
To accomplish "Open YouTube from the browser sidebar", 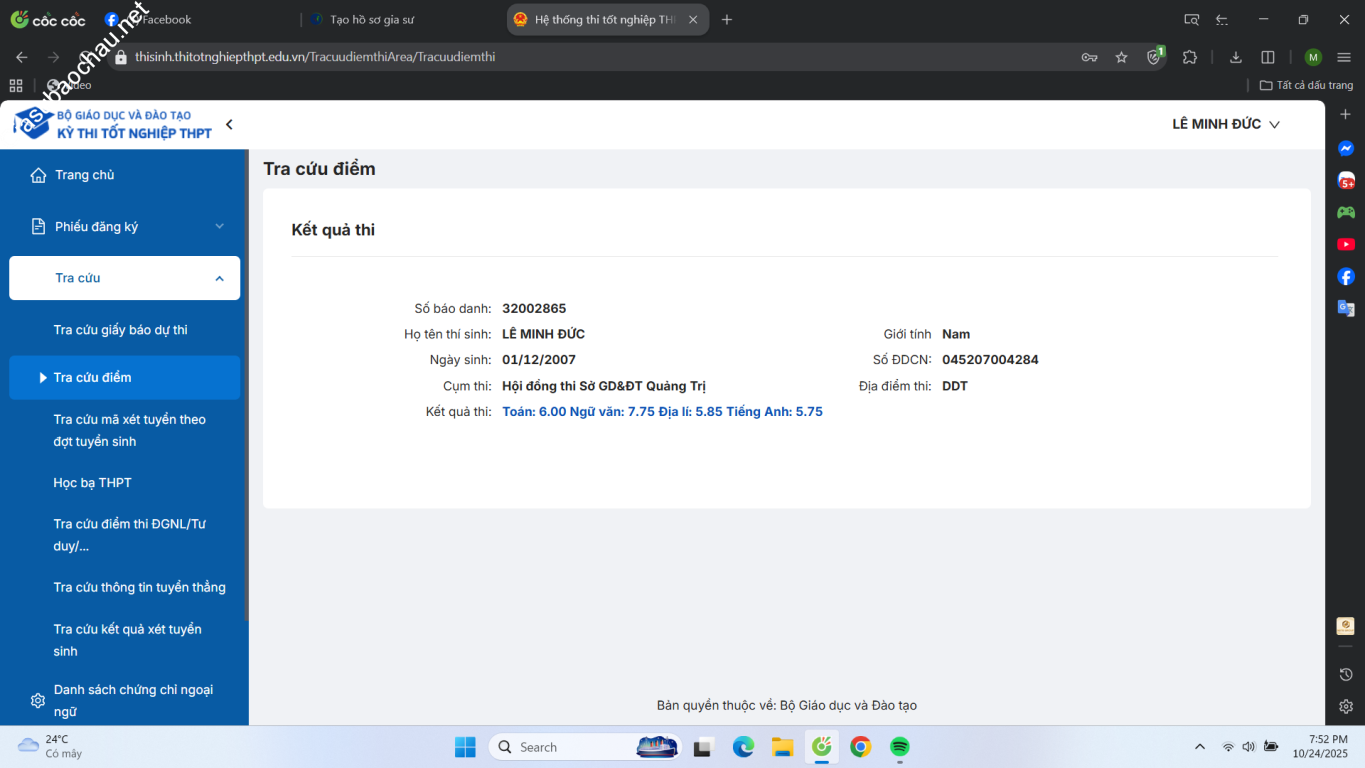I will point(1346,244).
